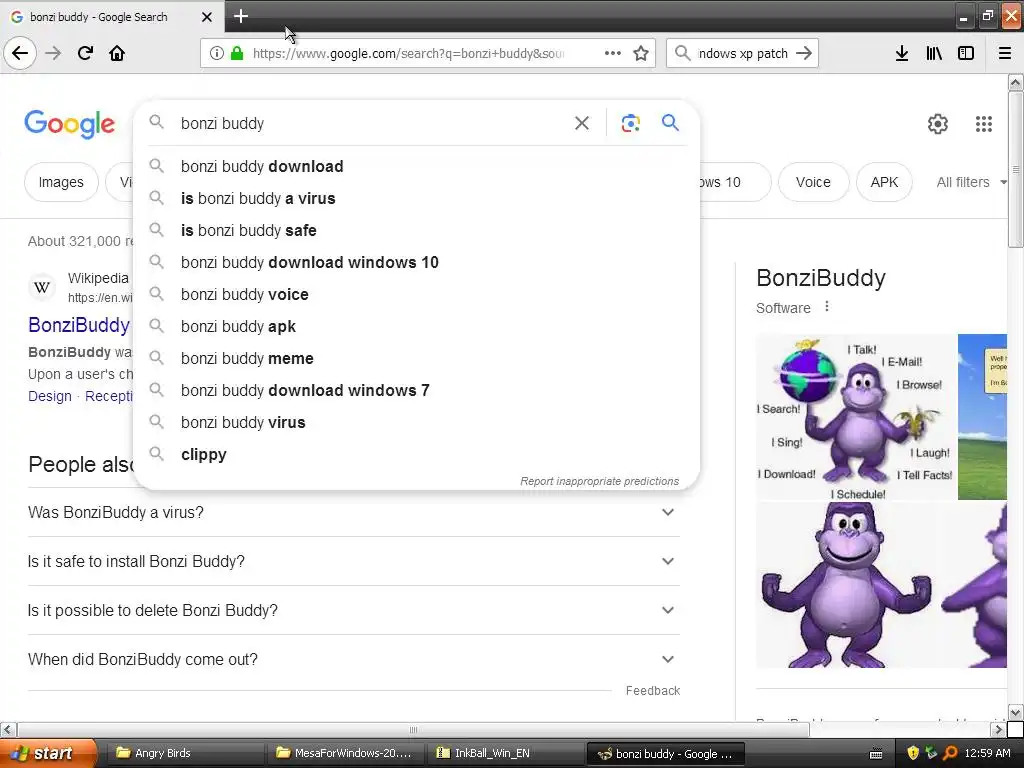
Task: Switch to Angry Birds taskbar window
Action: (183, 753)
